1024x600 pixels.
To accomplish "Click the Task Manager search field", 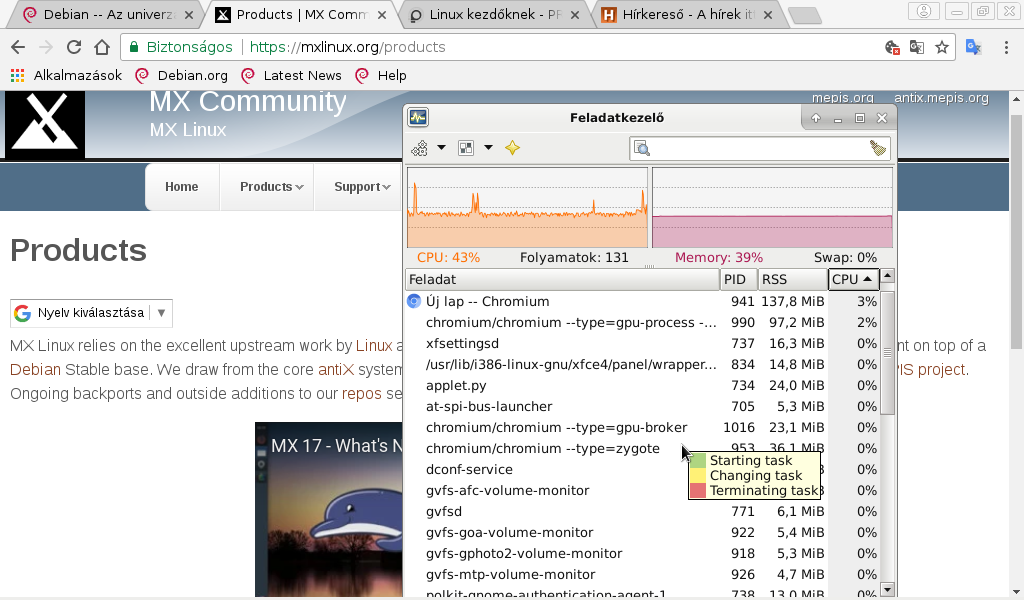I will [760, 148].
